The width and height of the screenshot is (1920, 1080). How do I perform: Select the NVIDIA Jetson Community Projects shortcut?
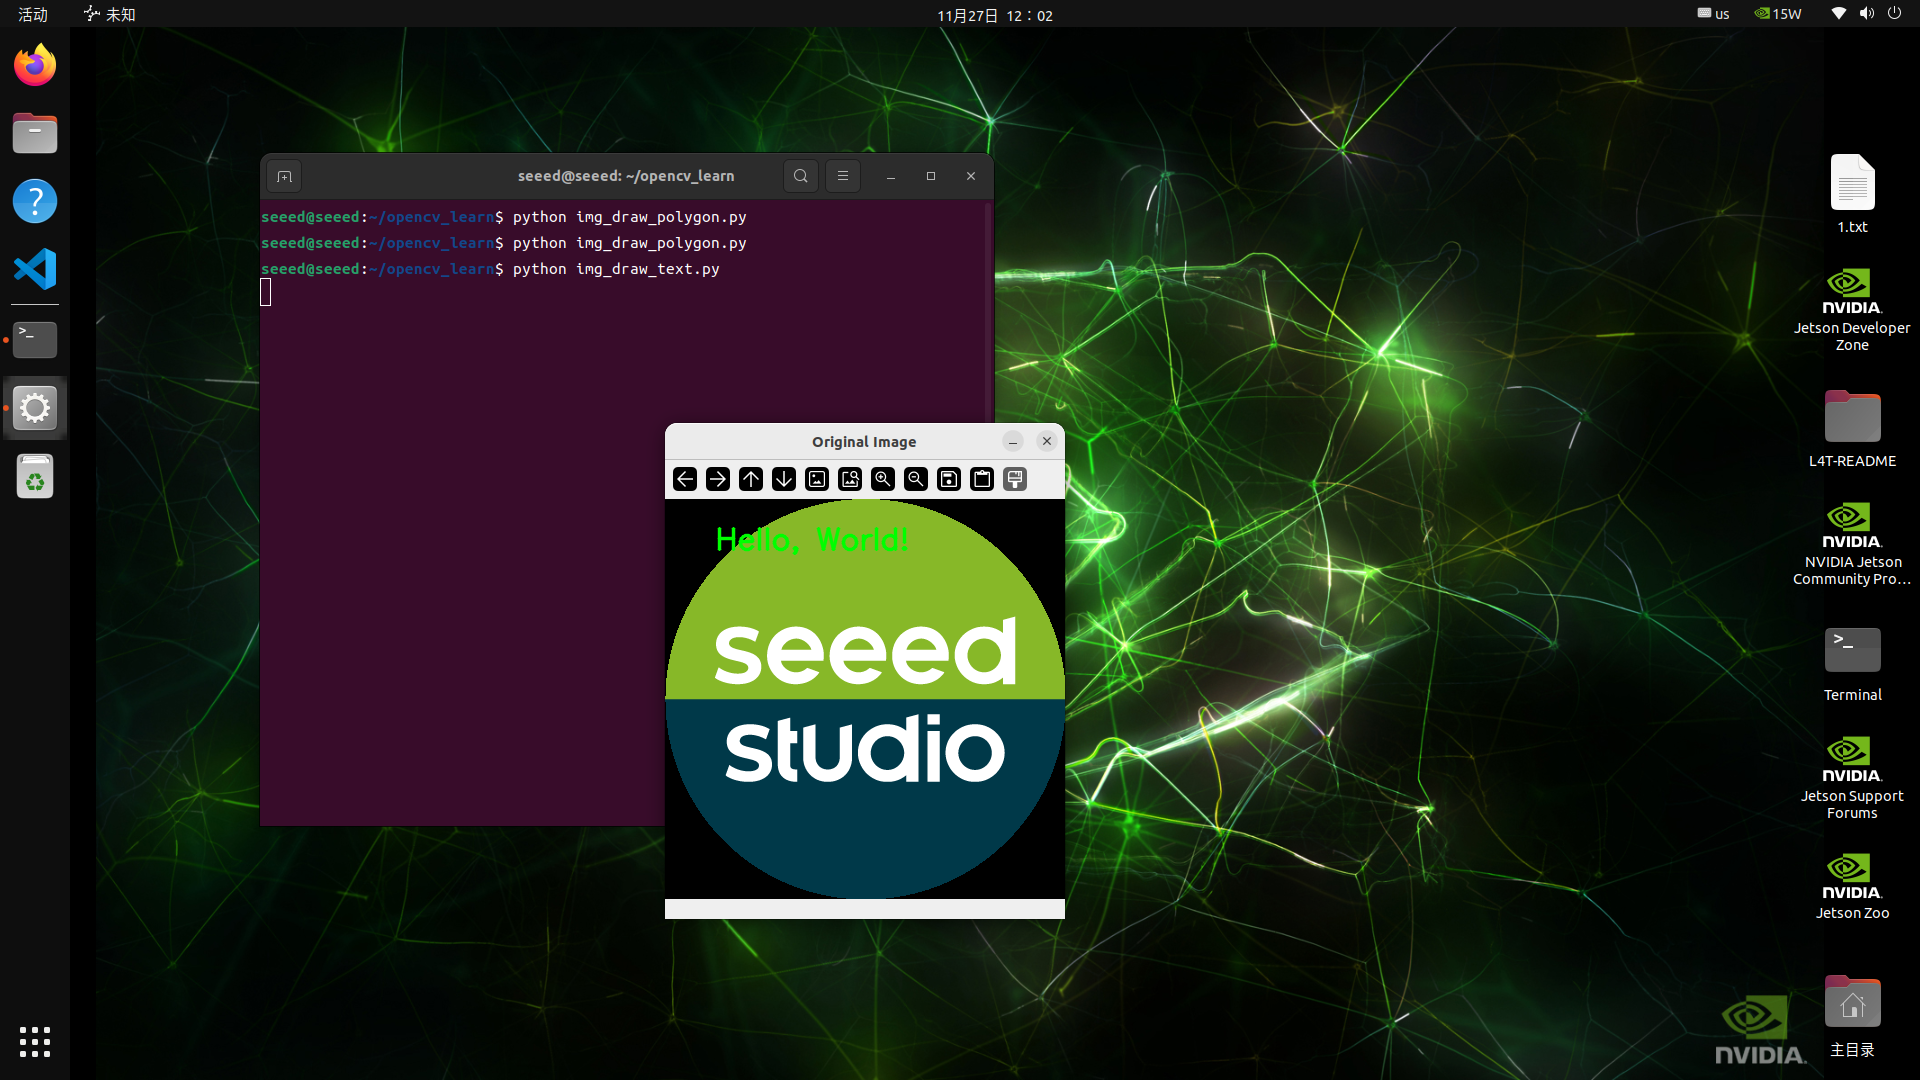(x=1852, y=543)
